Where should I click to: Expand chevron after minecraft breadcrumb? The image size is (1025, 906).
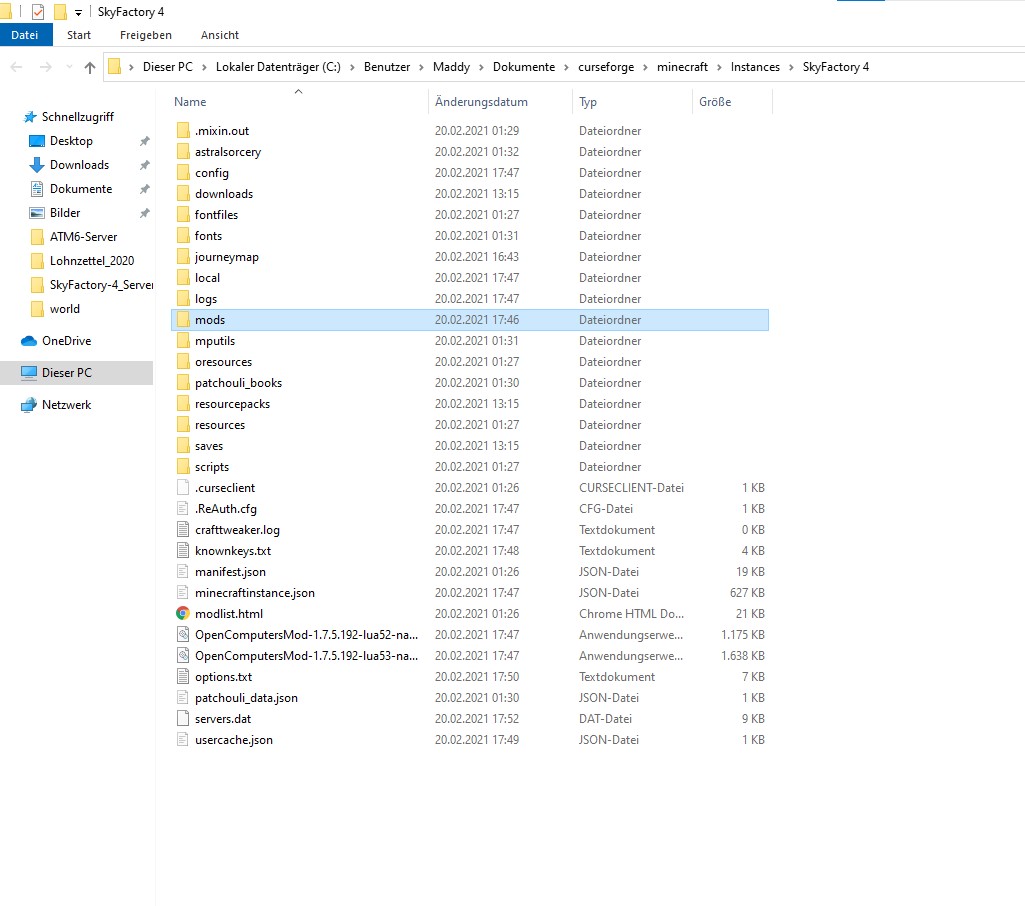pyautogui.click(x=719, y=67)
